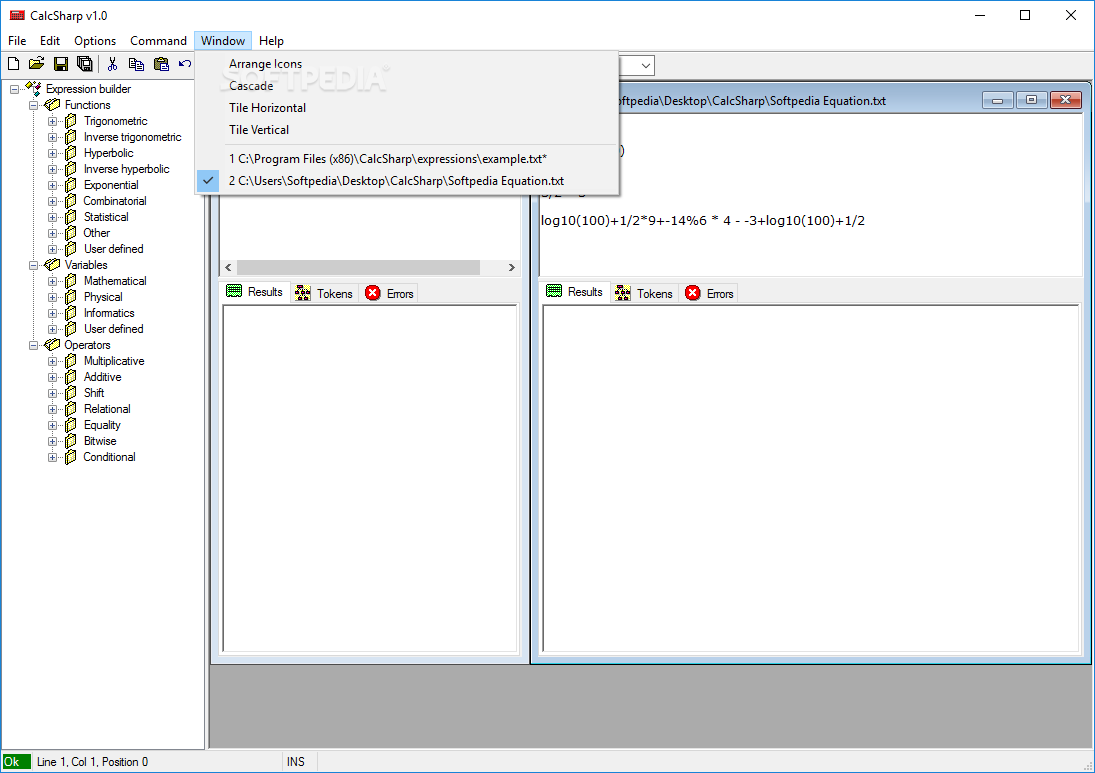Image resolution: width=1095 pixels, height=773 pixels.
Task: Open Results tab in Softpedia Equation window
Action: point(575,291)
